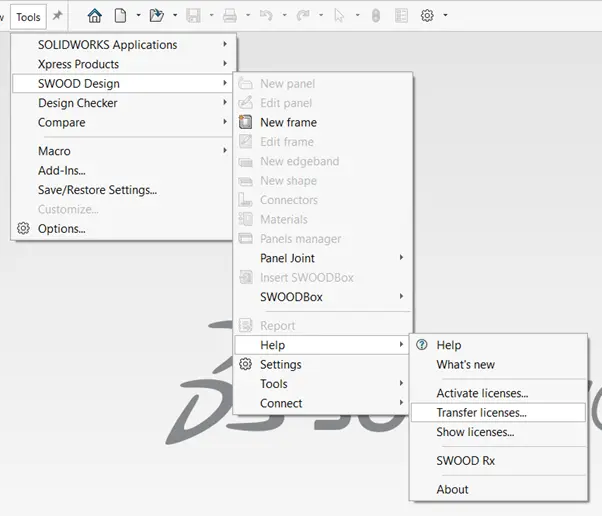602x516 pixels.
Task: Choose Add-Ins... from Tools menu
Action: click(122, 170)
